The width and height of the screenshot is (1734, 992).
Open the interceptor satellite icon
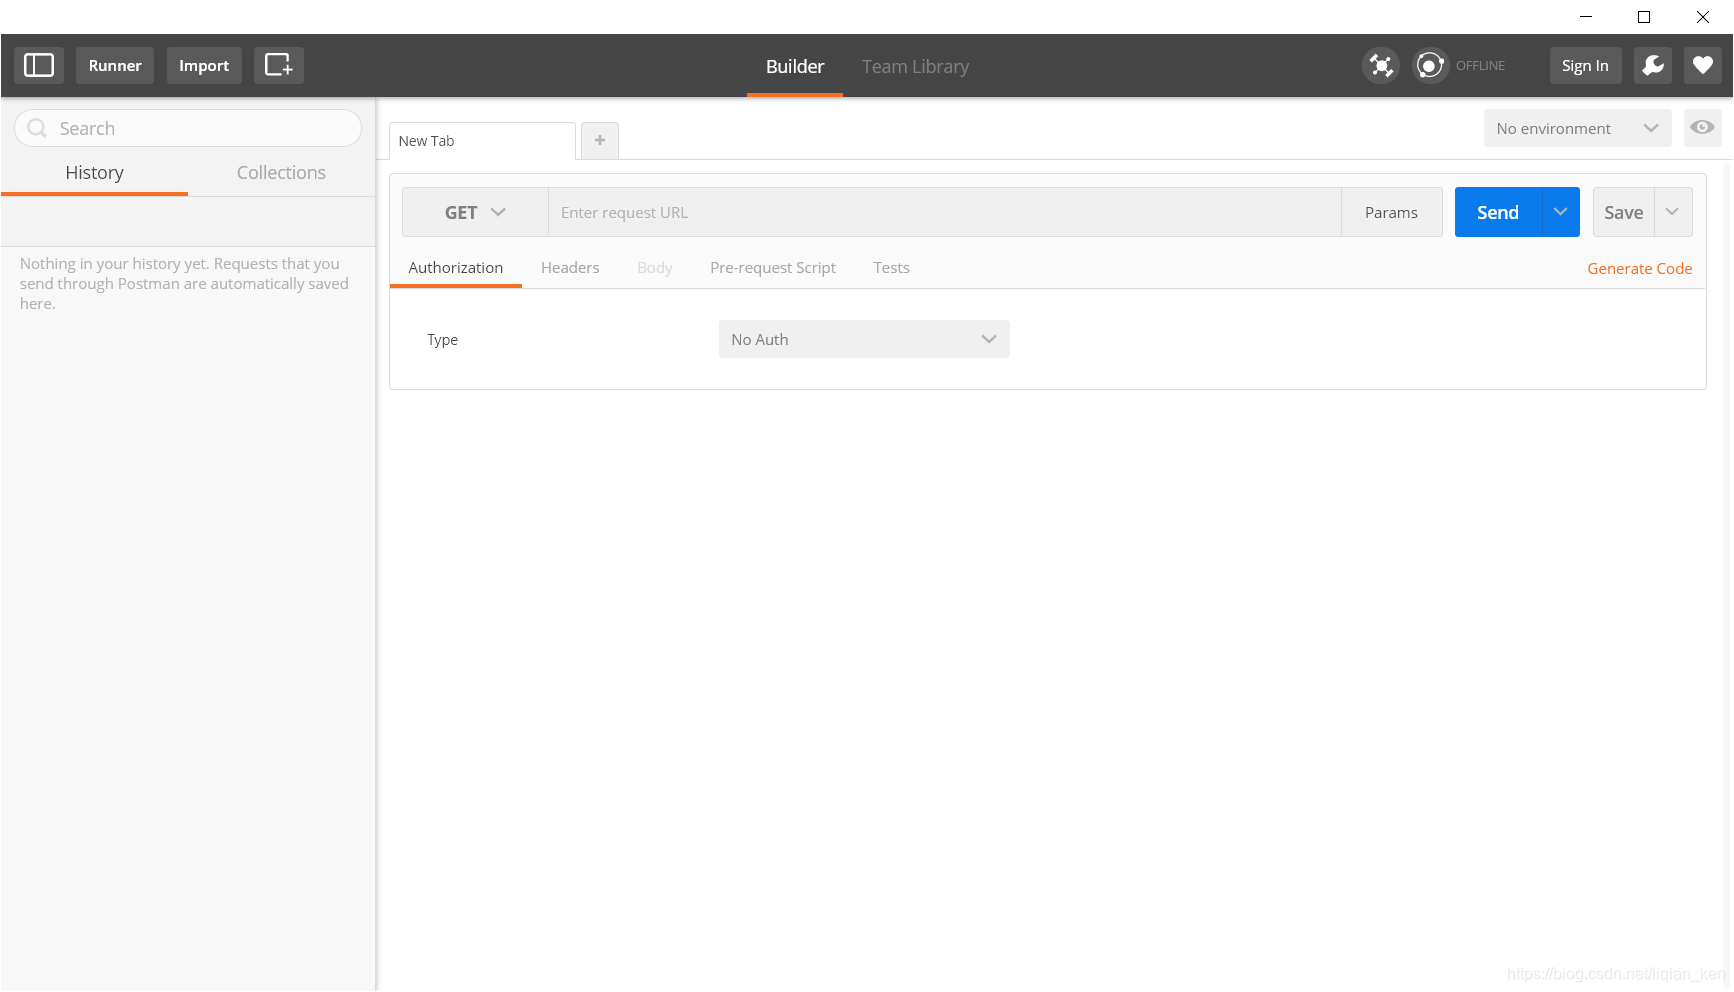[x=1381, y=65]
